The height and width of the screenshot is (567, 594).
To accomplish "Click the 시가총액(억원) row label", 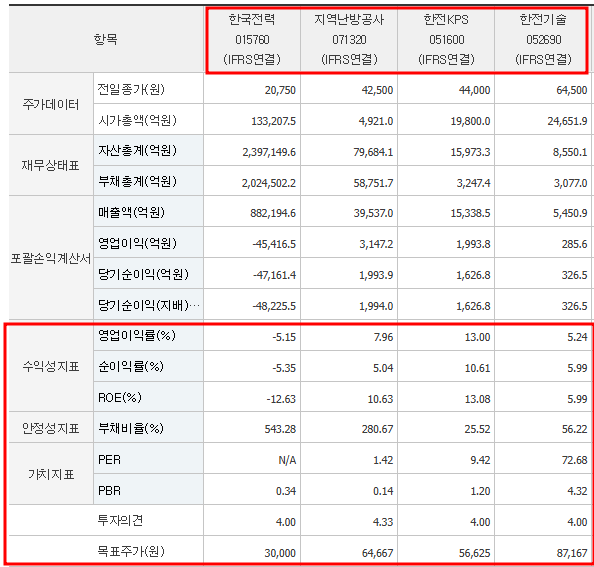I will [x=137, y=120].
